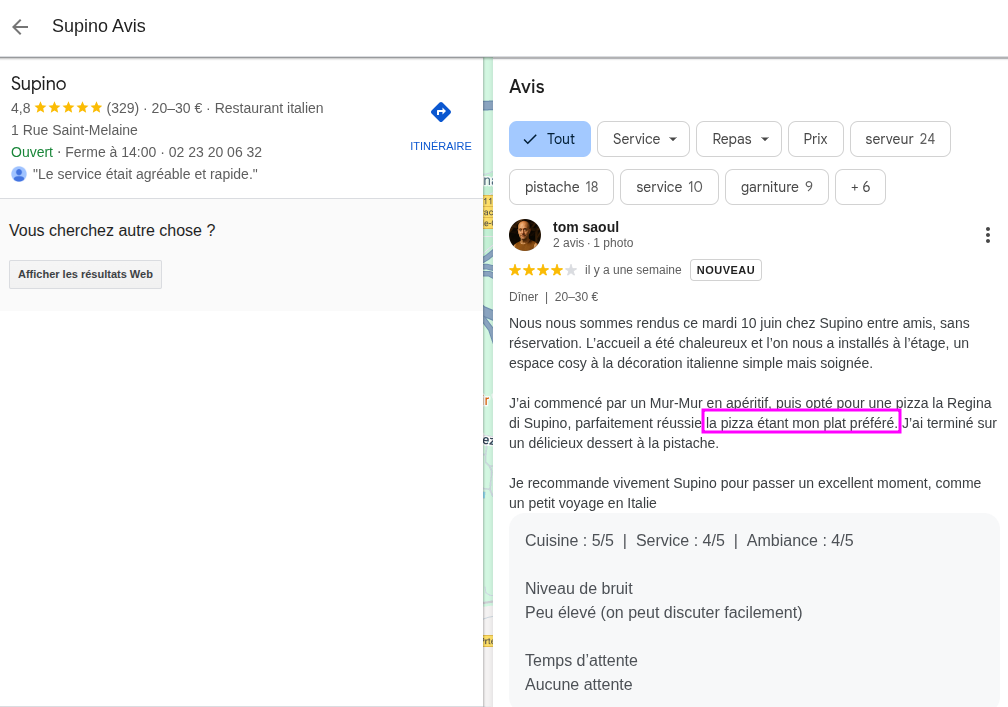
Task: Click the "Temps d'attente" label
Action: pyautogui.click(x=581, y=661)
